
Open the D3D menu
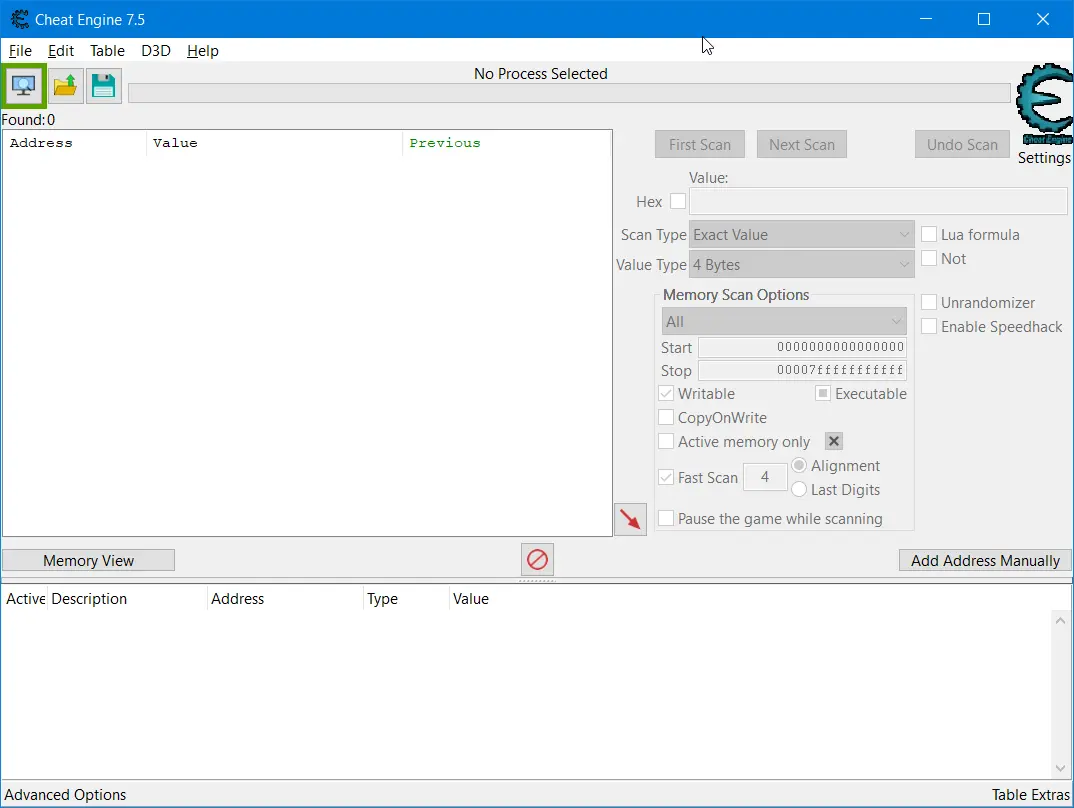point(156,51)
